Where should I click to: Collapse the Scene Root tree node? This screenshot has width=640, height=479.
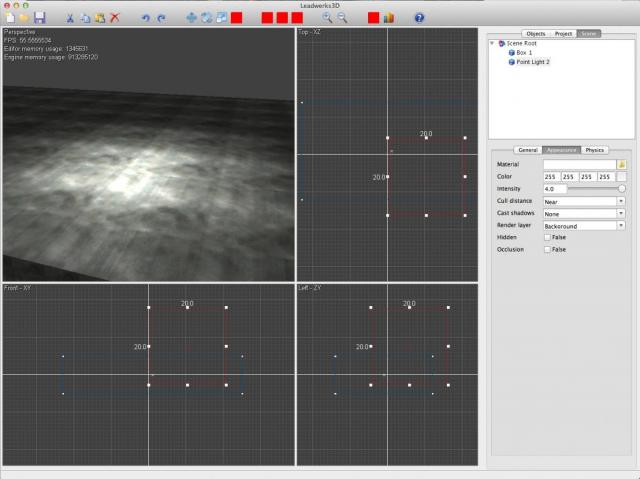[x=492, y=43]
